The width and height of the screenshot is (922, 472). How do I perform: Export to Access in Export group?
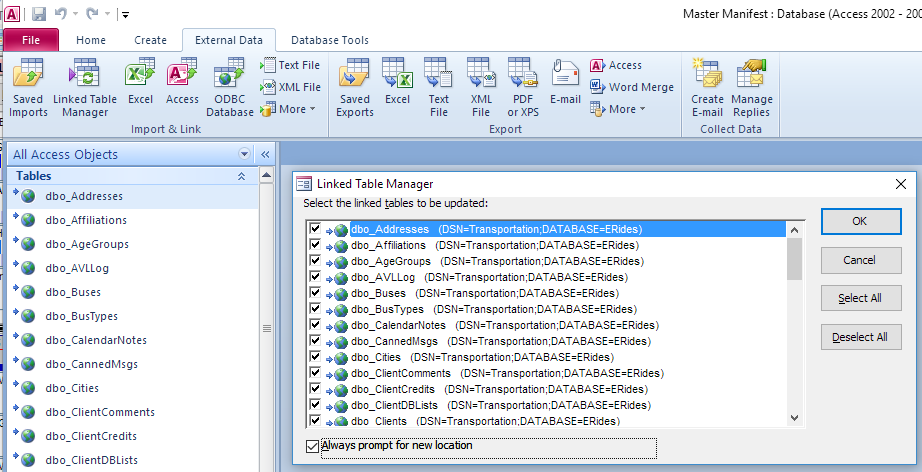point(616,65)
